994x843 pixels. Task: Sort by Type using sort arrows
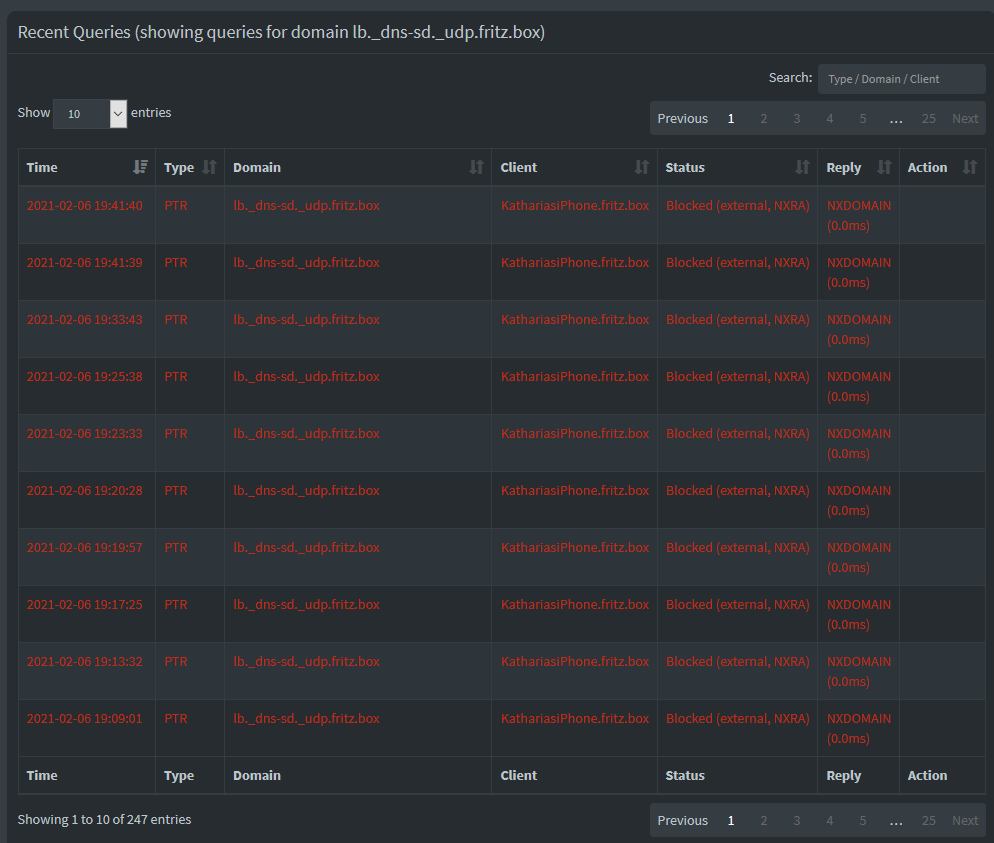click(209, 167)
